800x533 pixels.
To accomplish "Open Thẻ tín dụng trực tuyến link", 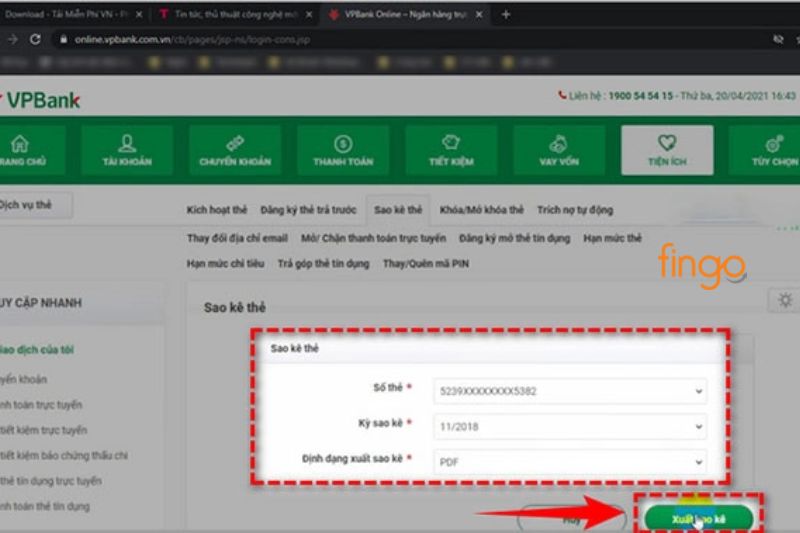I will (x=51, y=481).
